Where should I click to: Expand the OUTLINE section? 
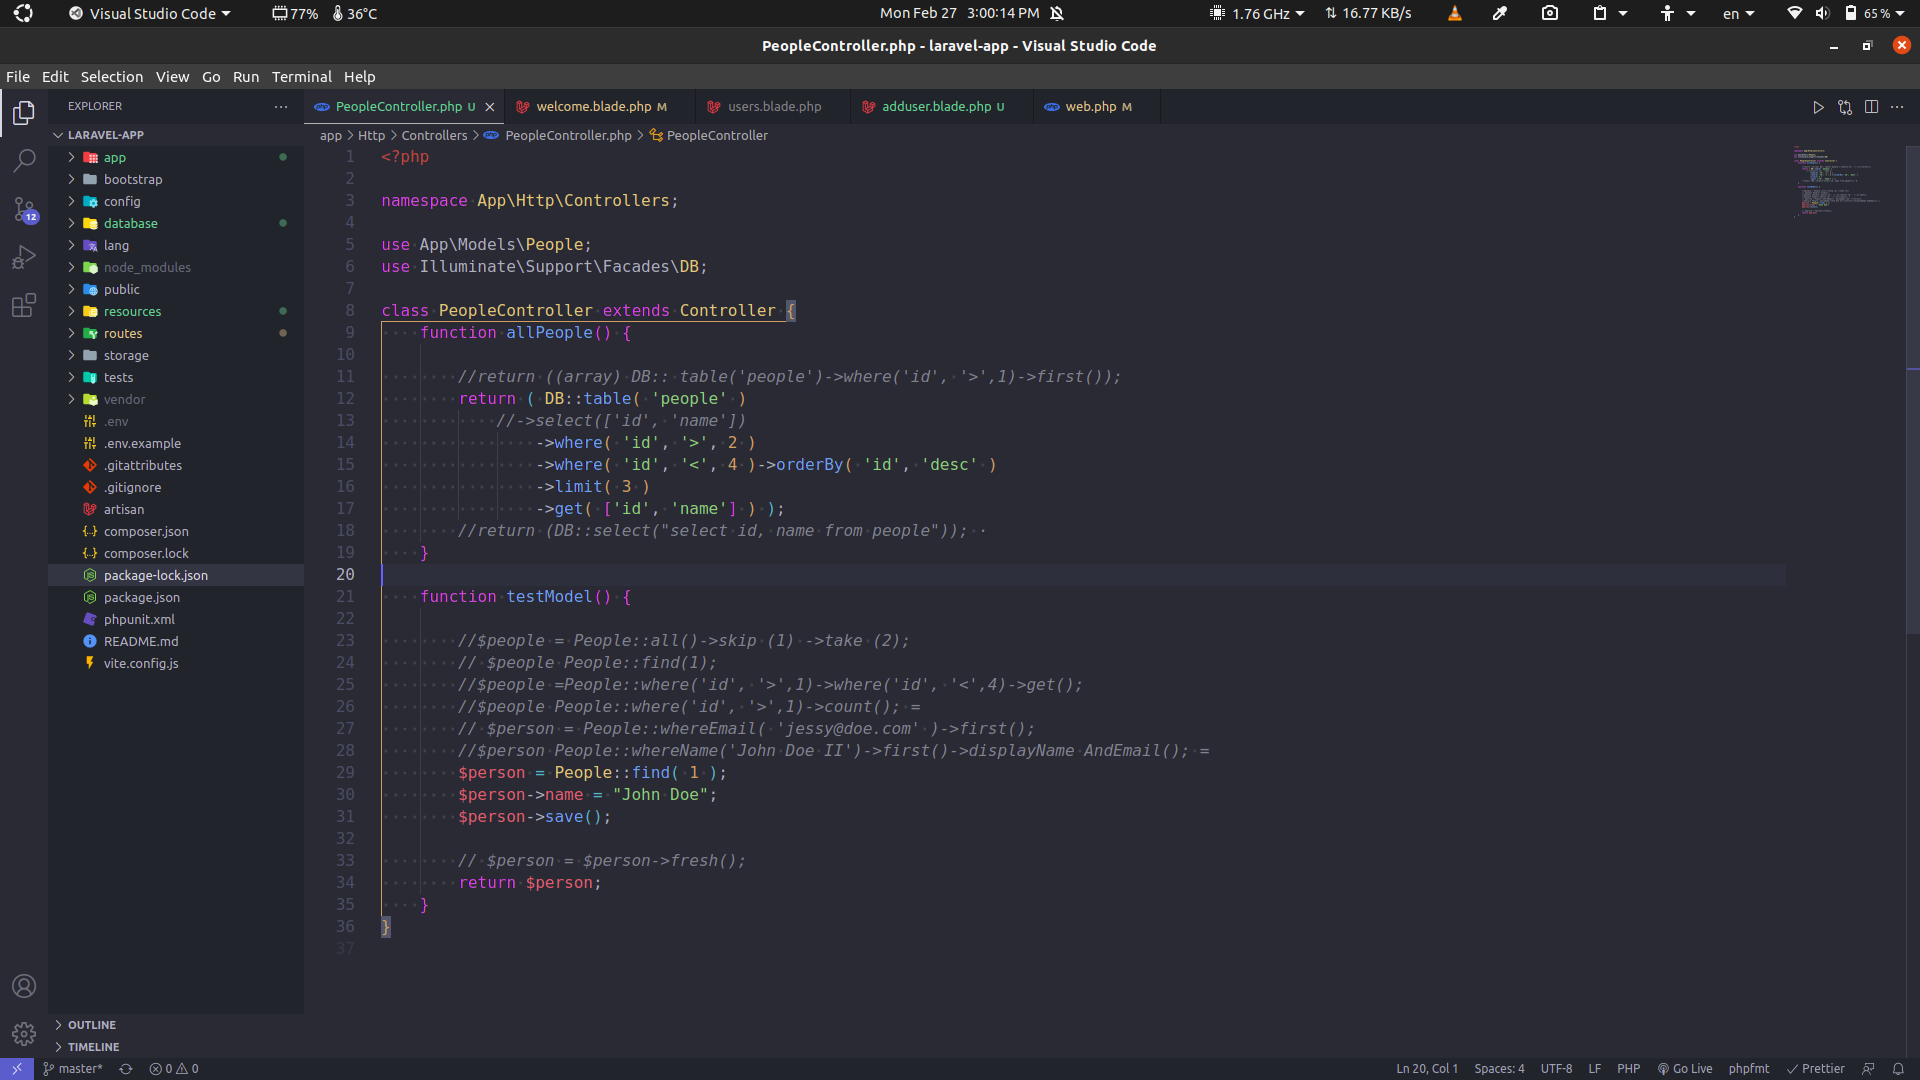point(92,1025)
